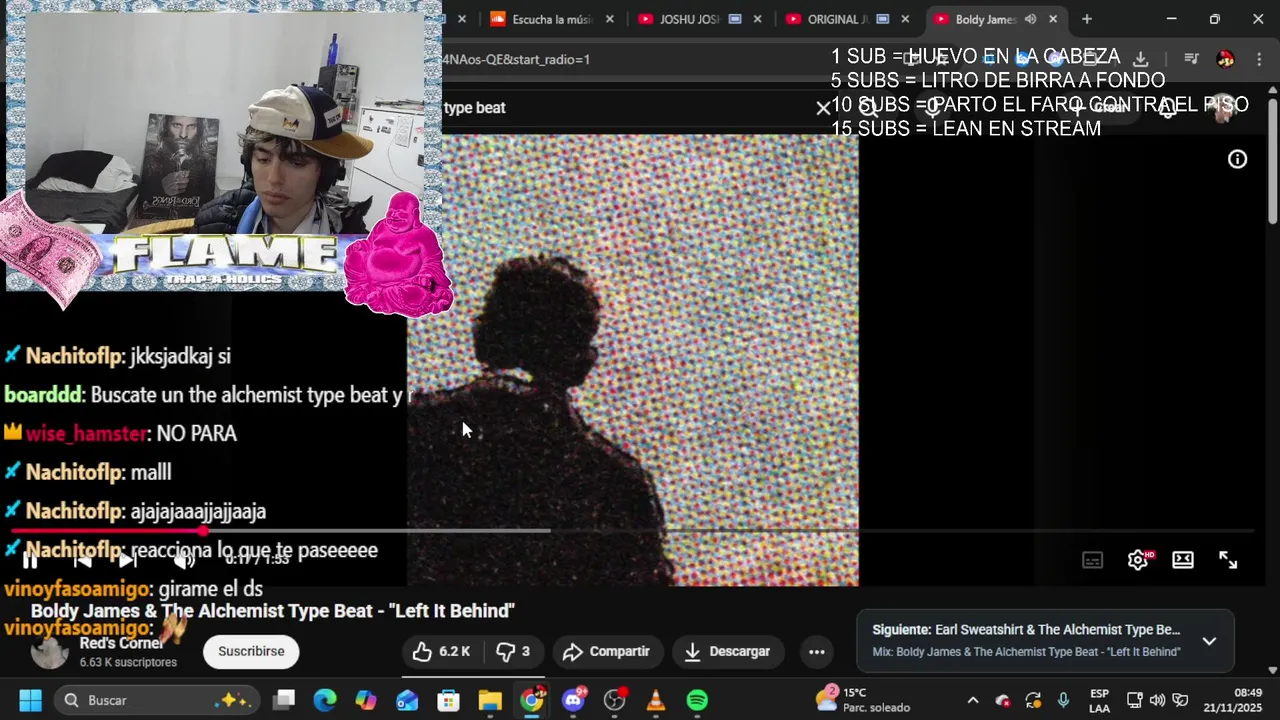Select the Boldy James active tab

985,19
